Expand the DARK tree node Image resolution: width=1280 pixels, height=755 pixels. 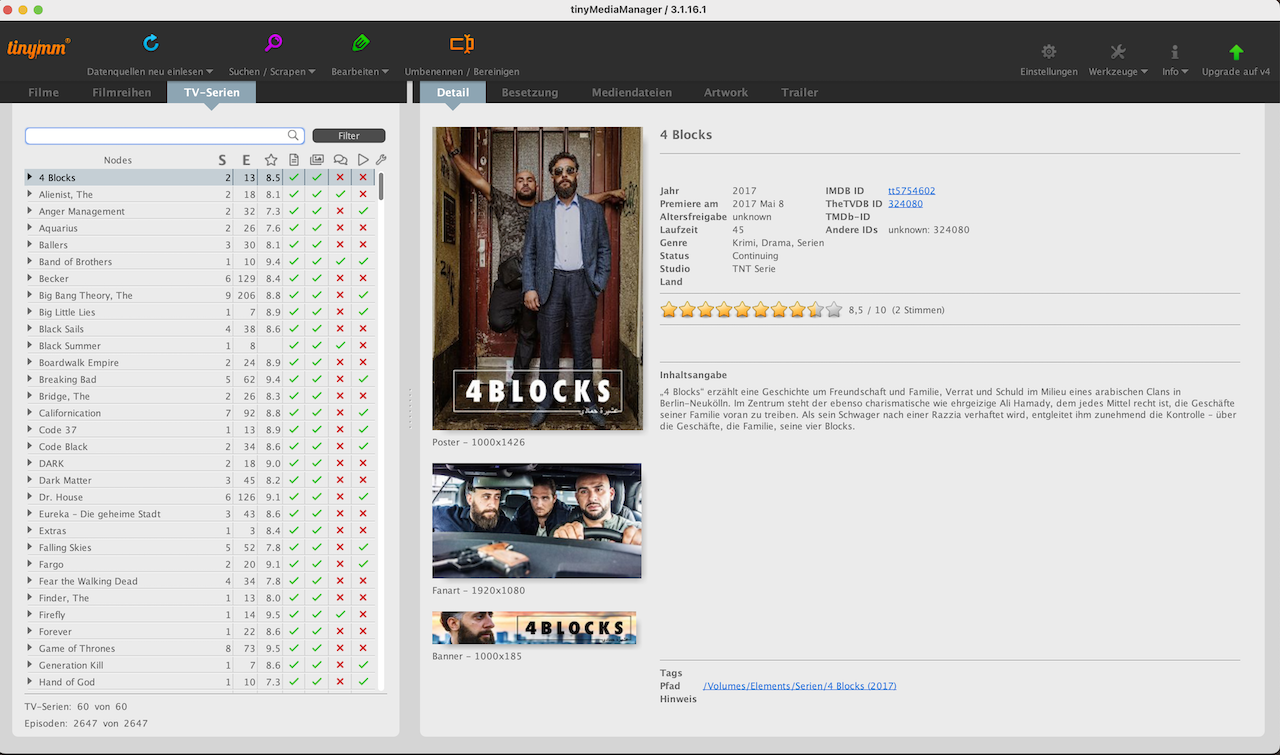pos(30,463)
